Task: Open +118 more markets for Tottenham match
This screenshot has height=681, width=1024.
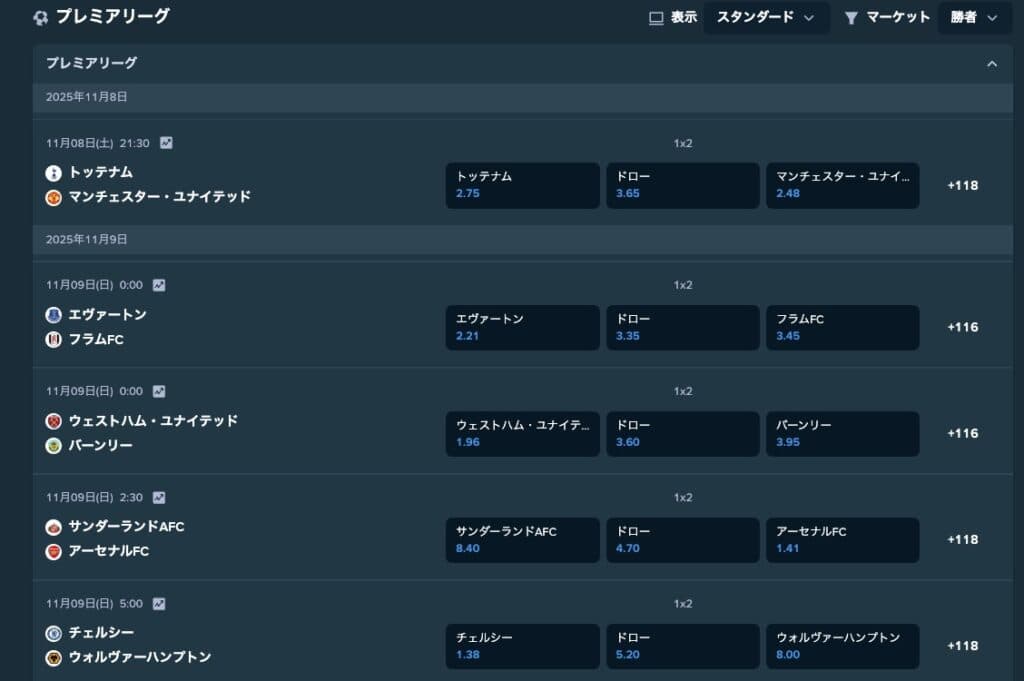Action: [962, 185]
